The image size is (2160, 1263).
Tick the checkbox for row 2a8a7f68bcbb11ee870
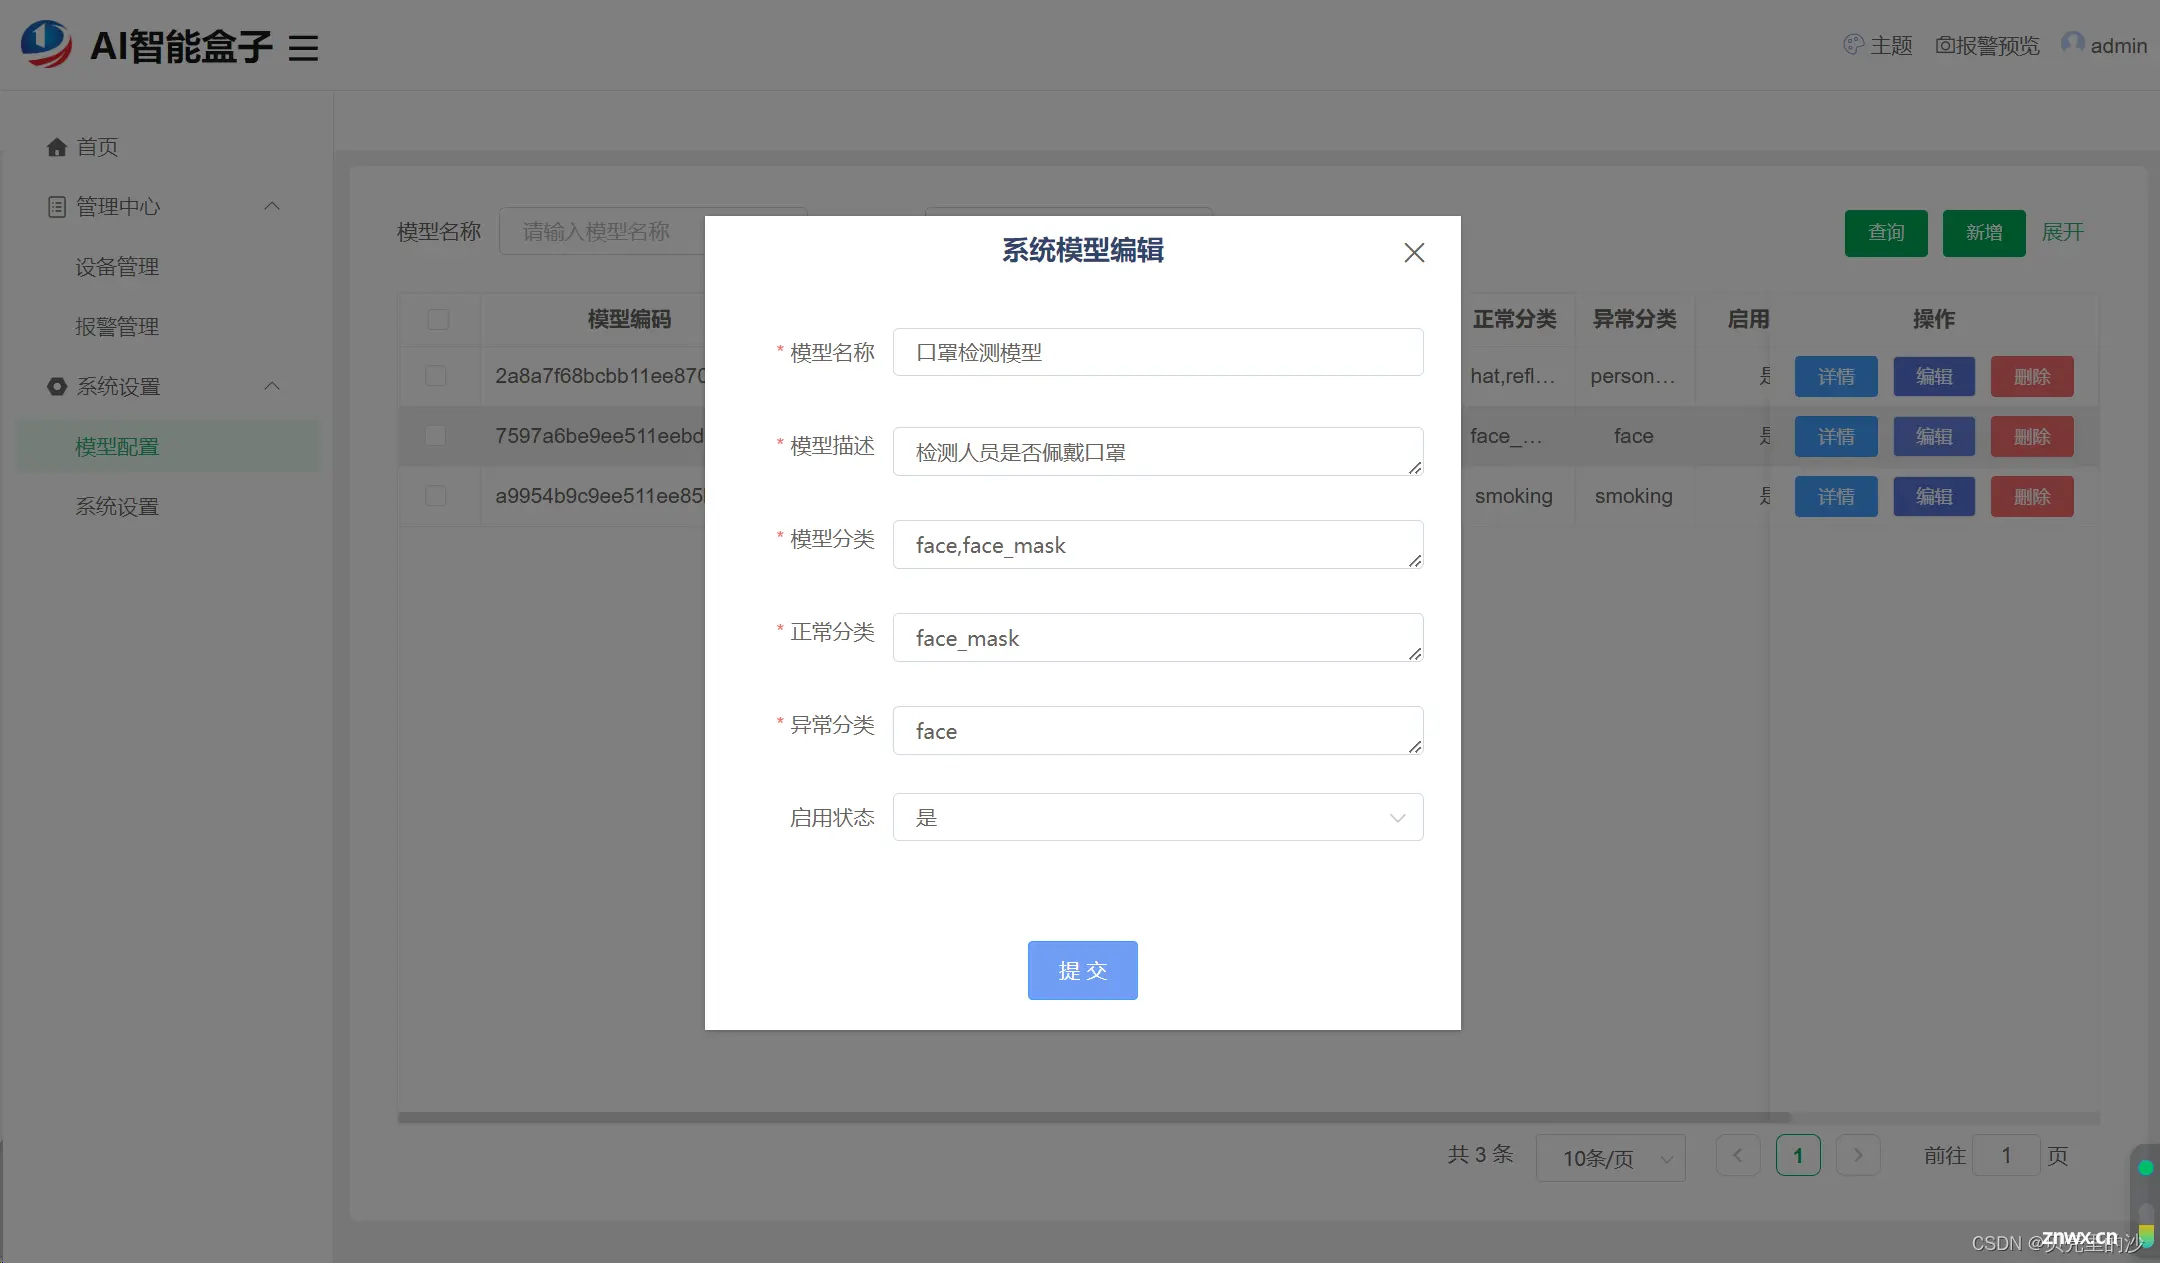pos(436,376)
